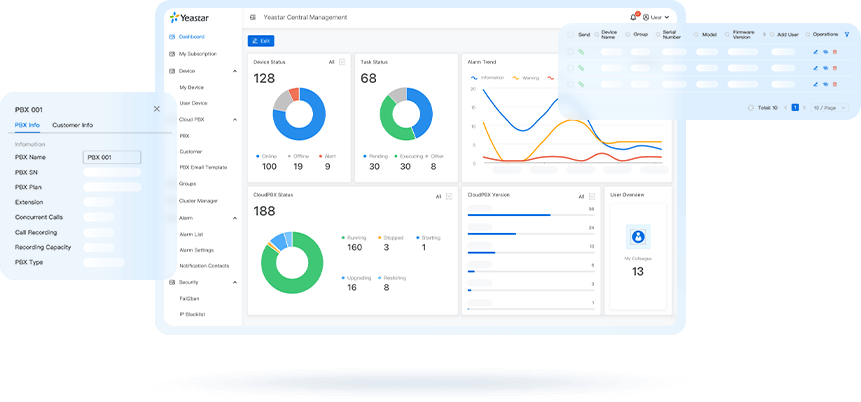Click the red trash icon in third table row
The image size is (861, 402).
click(835, 84)
